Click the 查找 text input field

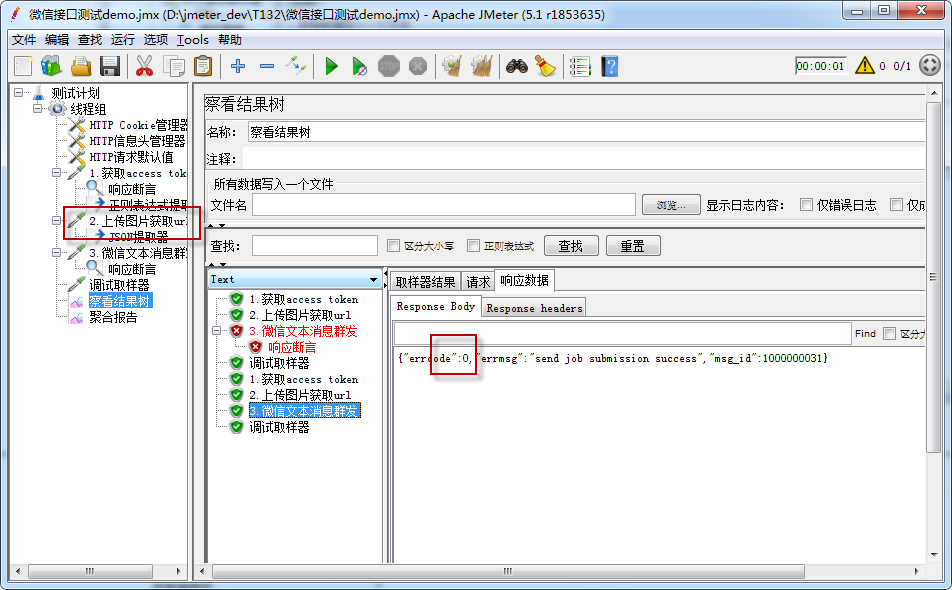(x=315, y=245)
